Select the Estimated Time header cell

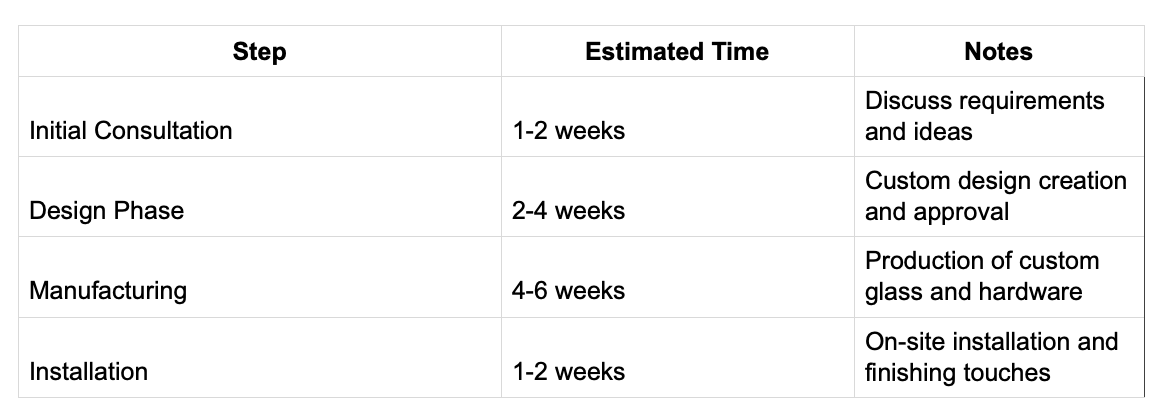677,52
